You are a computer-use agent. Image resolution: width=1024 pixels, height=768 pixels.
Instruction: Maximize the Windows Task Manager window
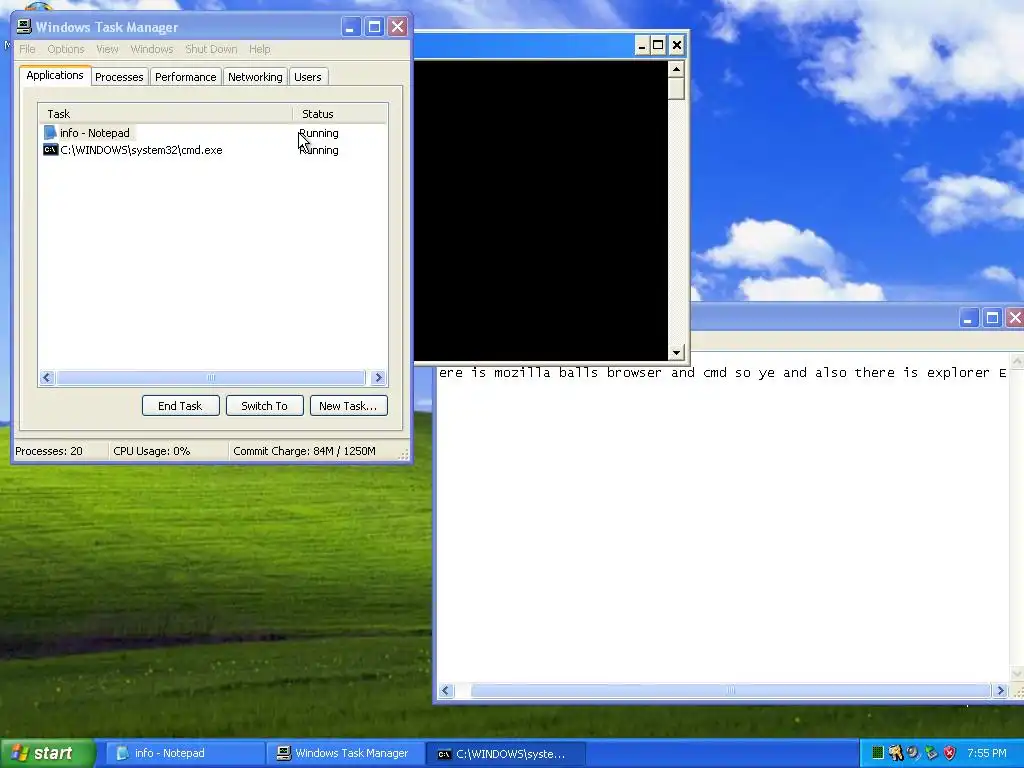374,27
